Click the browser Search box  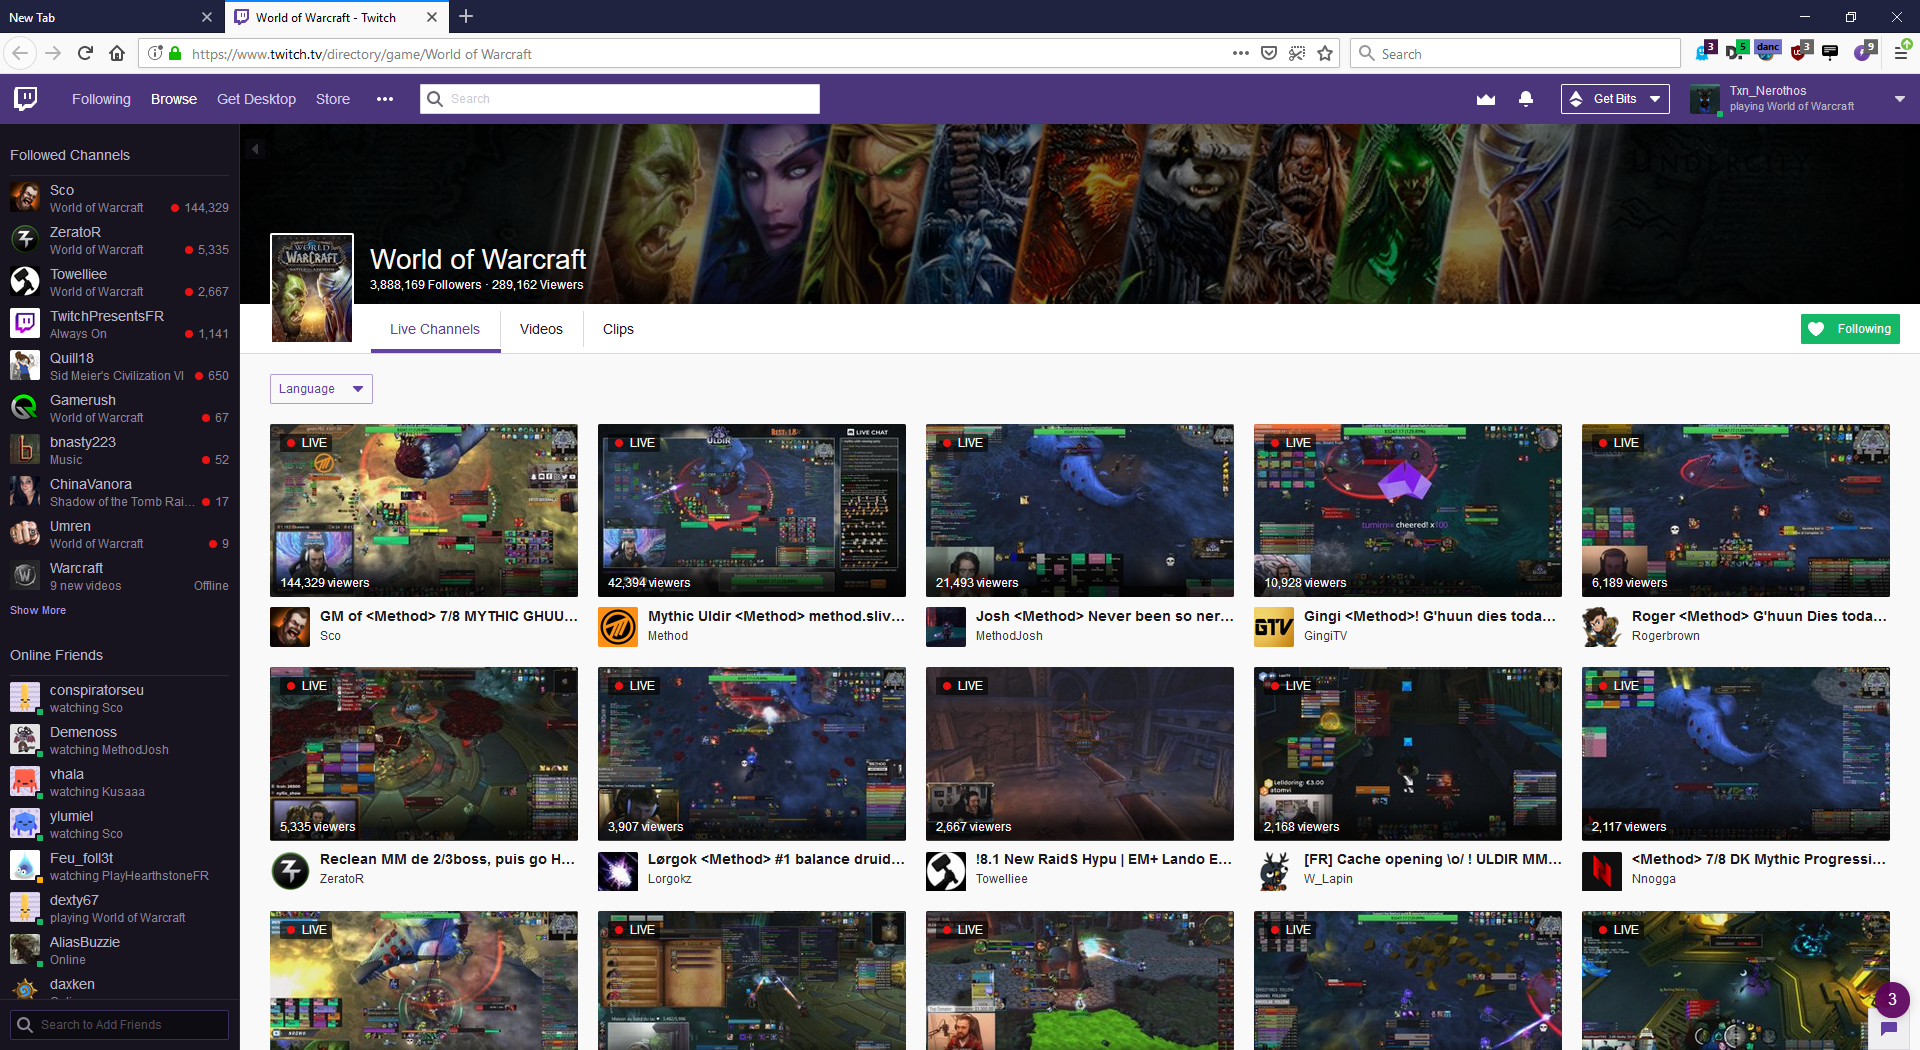click(1515, 54)
